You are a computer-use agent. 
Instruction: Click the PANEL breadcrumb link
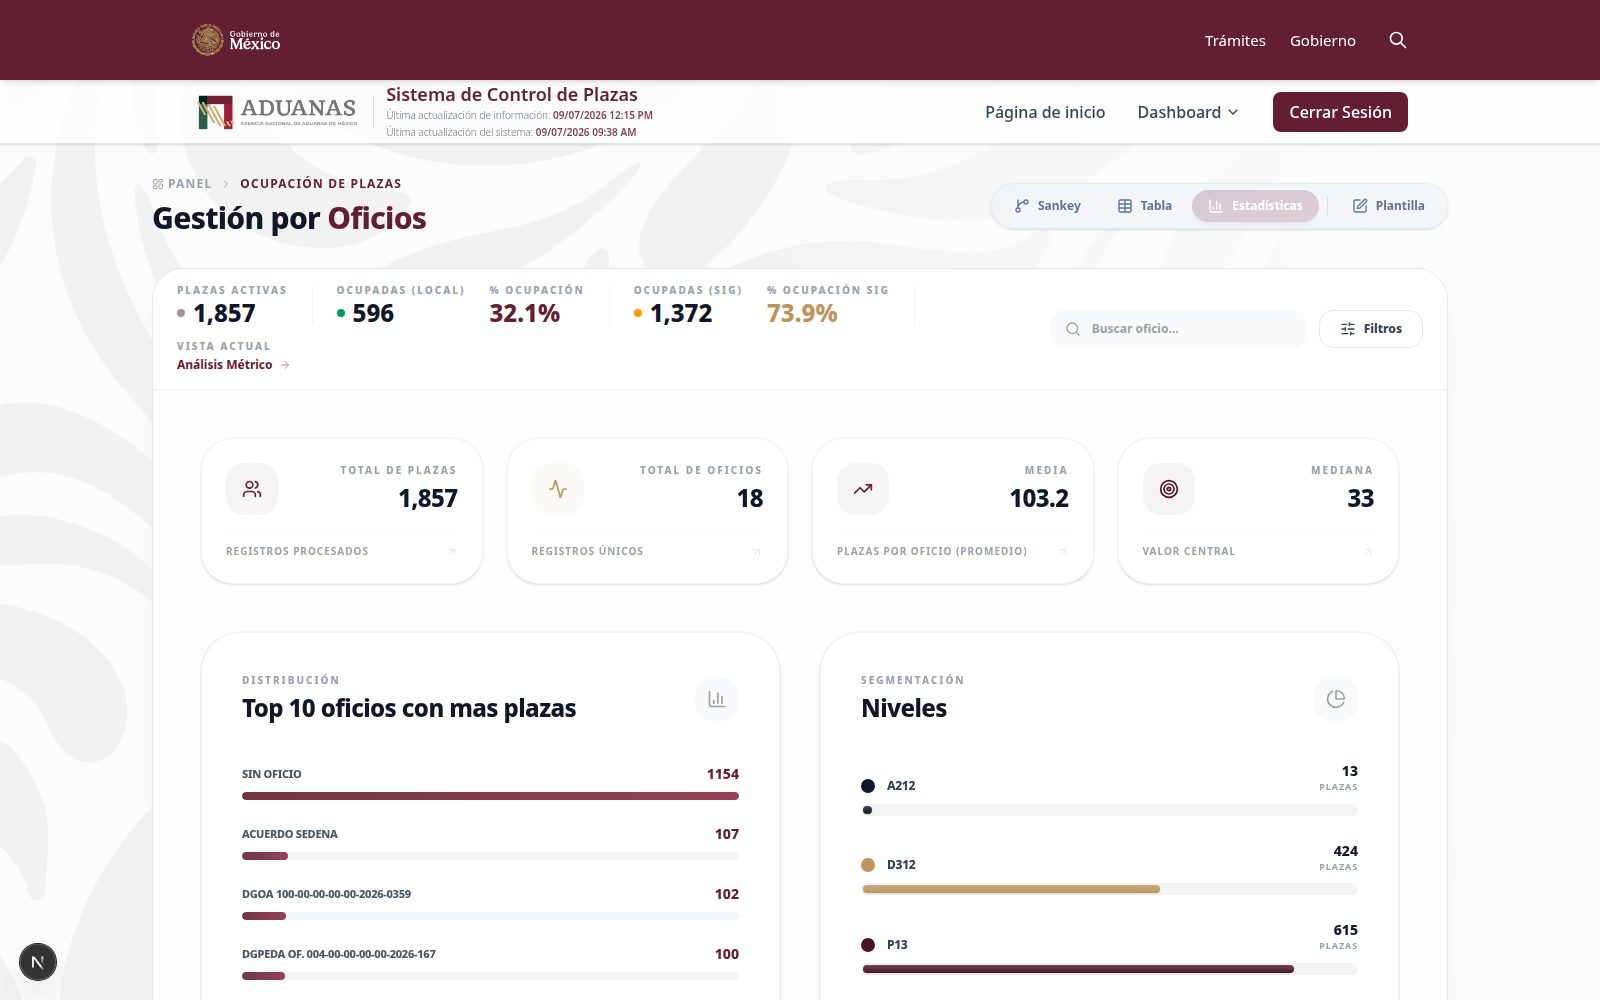(190, 184)
